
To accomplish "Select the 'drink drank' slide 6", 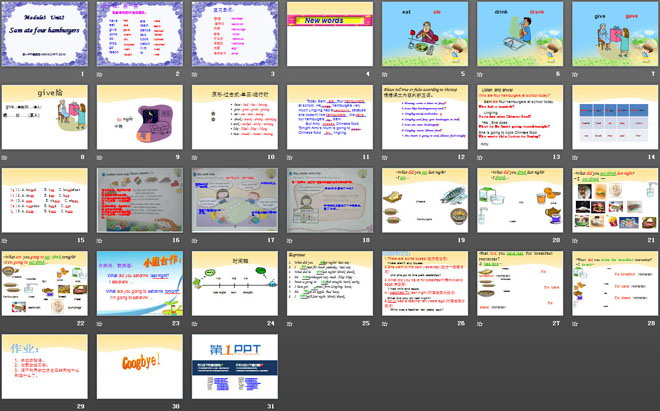I will pos(520,34).
